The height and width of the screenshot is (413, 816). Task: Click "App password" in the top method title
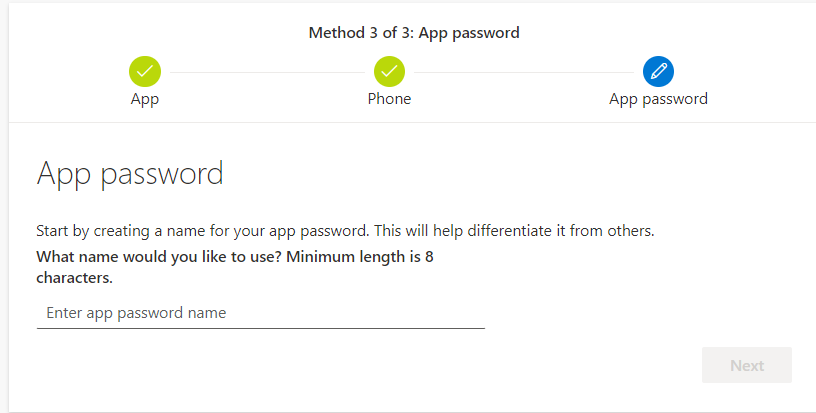(469, 33)
